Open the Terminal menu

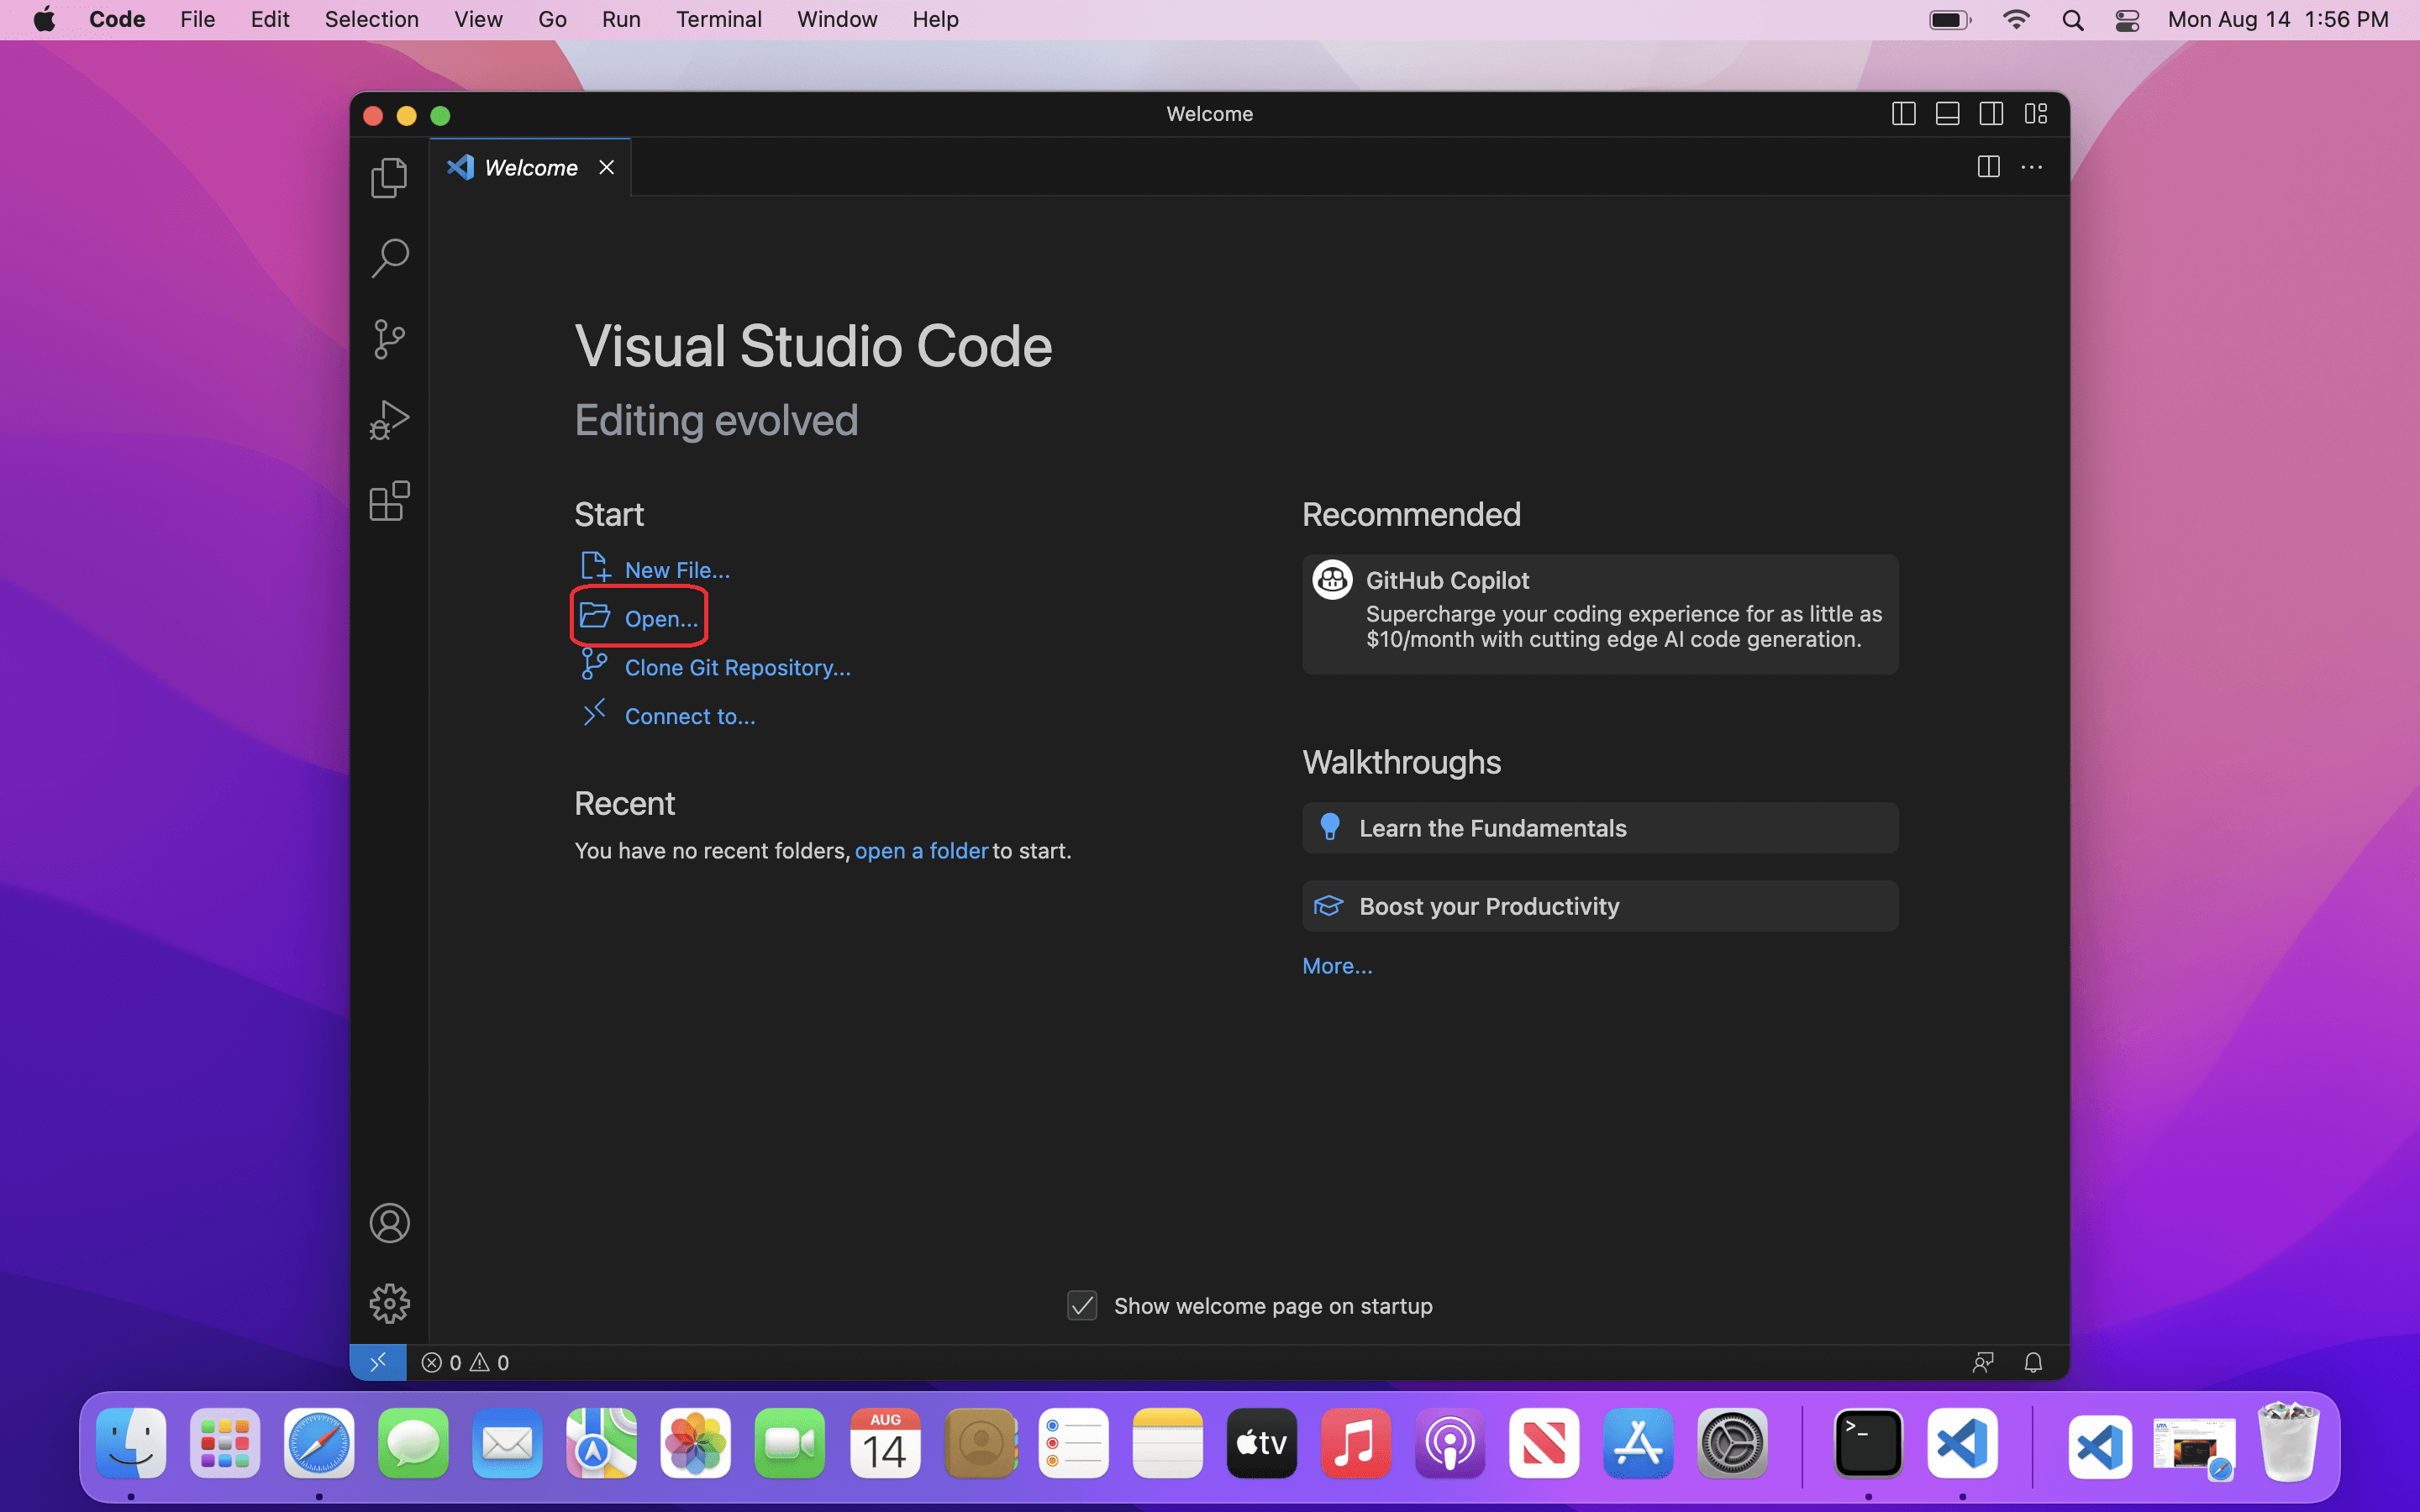[718, 19]
